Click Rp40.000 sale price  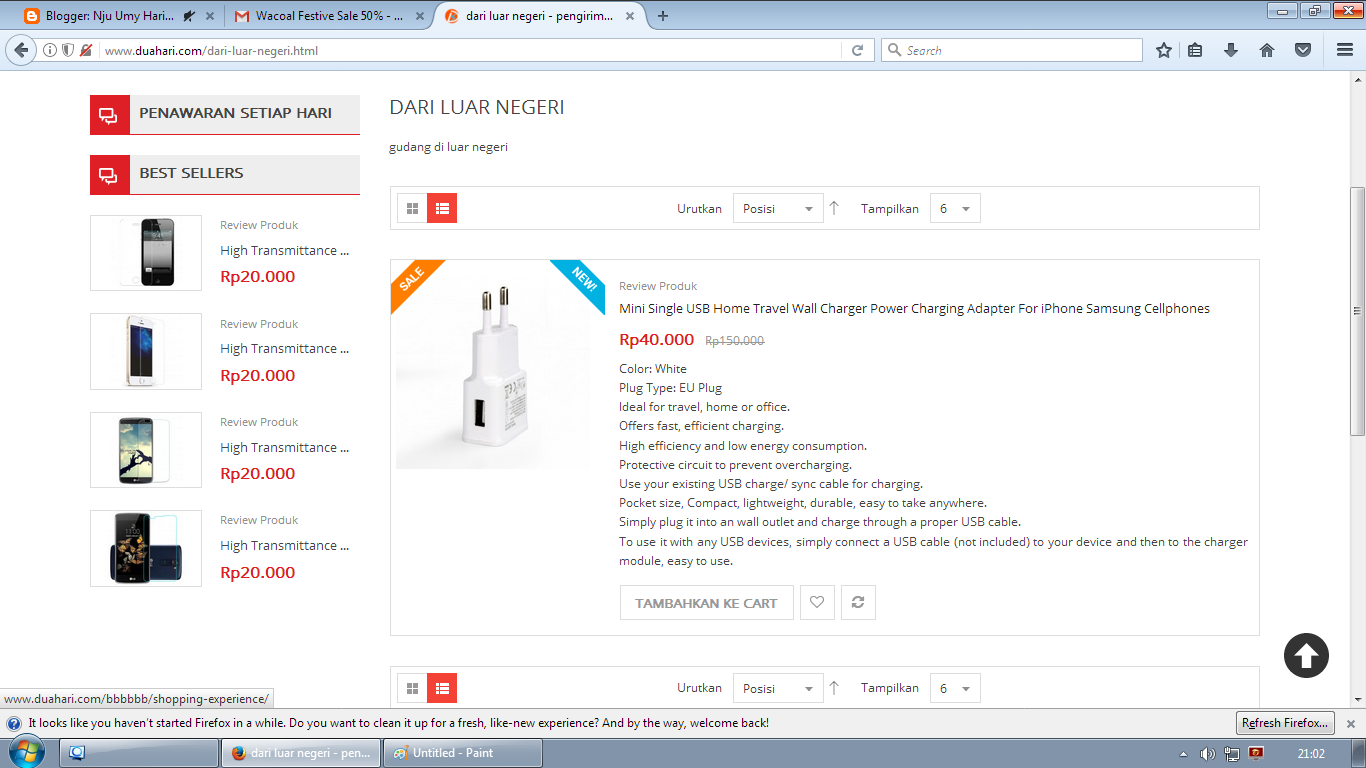(656, 340)
